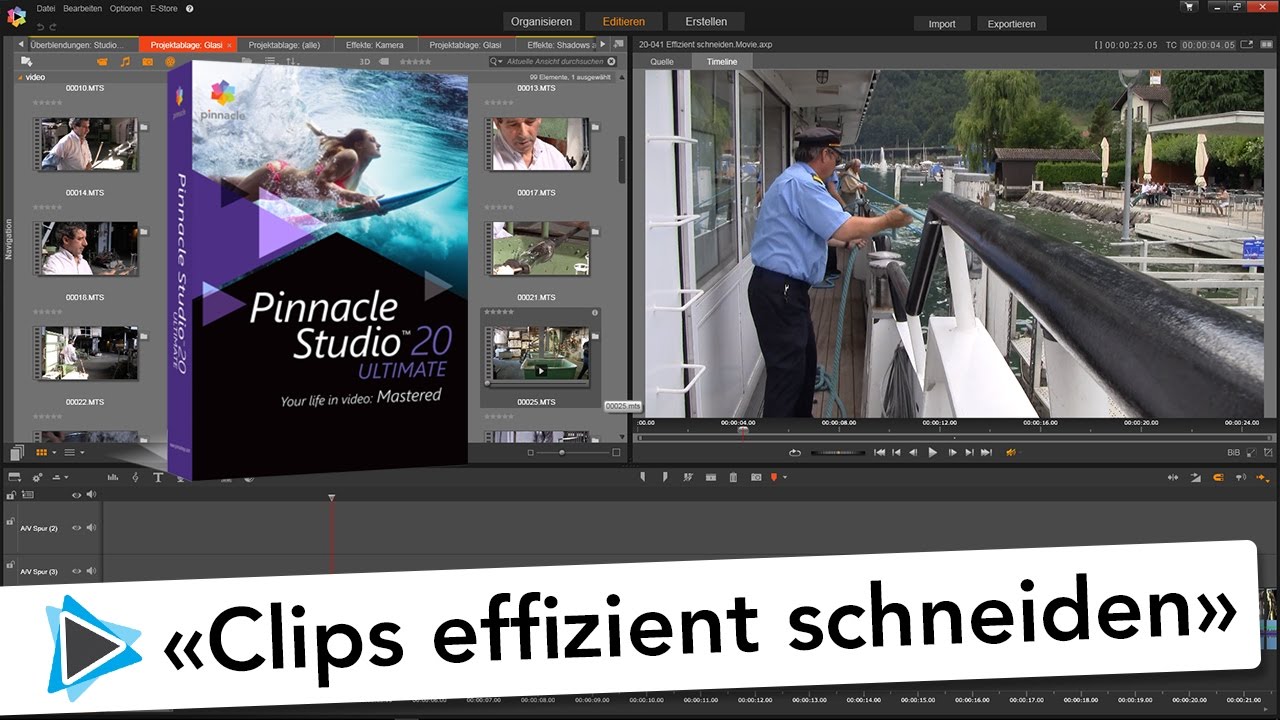
Task: Collapse the video group
Action: coord(19,77)
